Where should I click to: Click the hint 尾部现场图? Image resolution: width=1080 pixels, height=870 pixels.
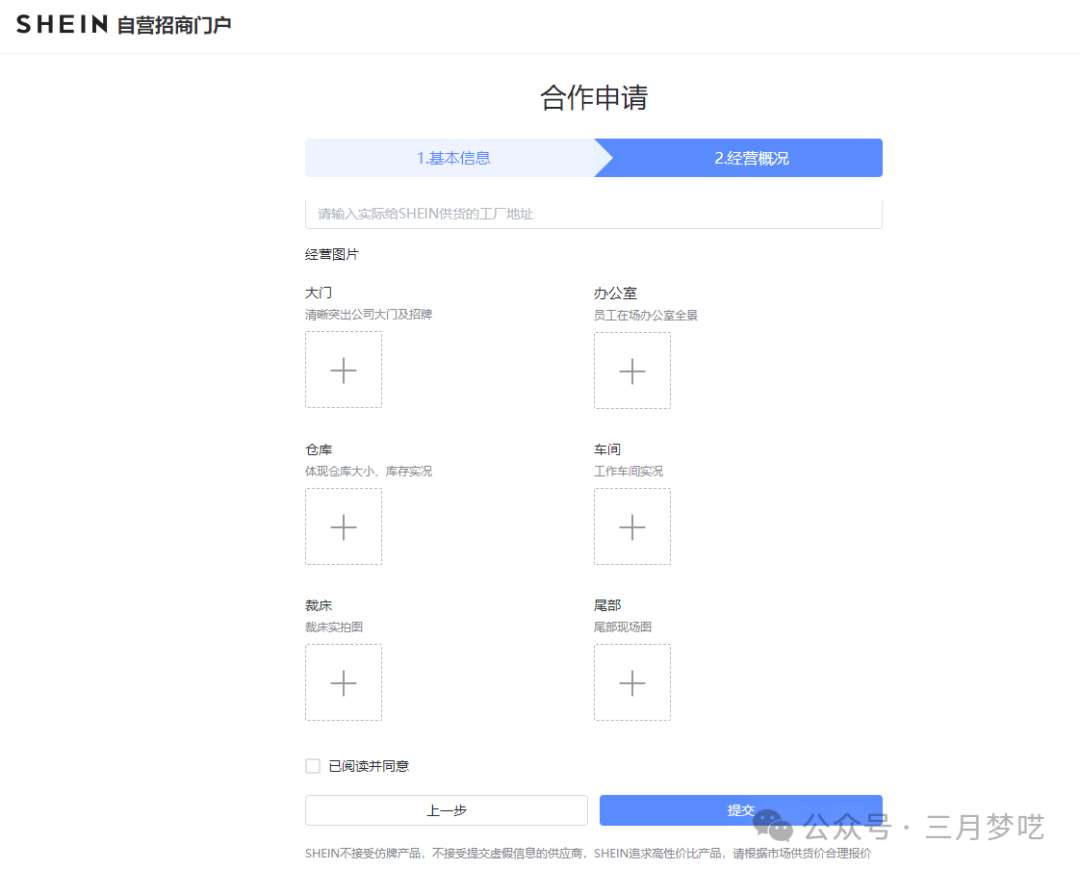(623, 627)
